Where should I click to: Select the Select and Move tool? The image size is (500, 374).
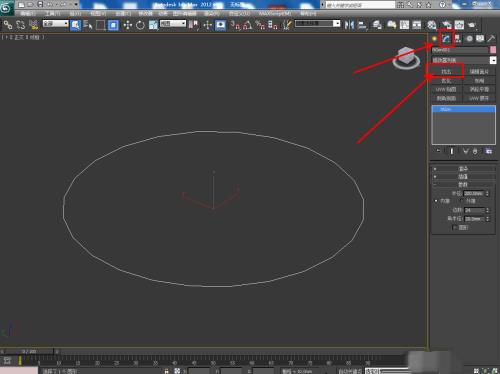coord(127,25)
